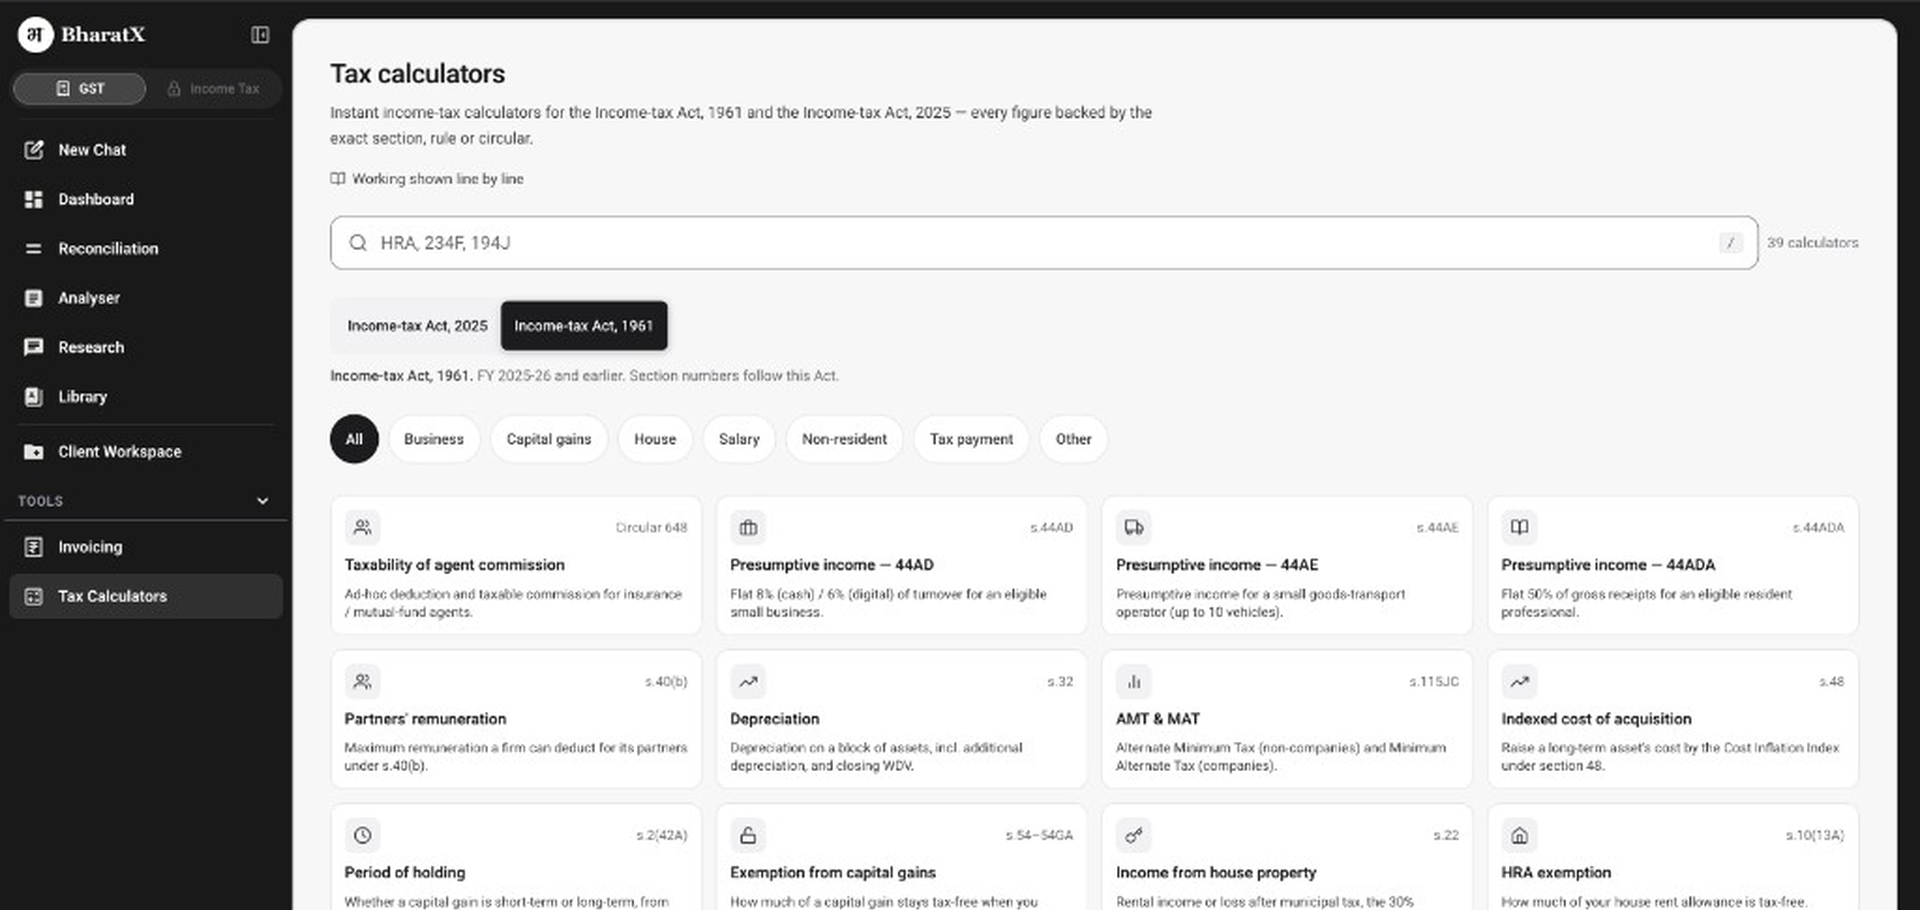
Task: Filter by Non-resident category
Action: coord(844,439)
